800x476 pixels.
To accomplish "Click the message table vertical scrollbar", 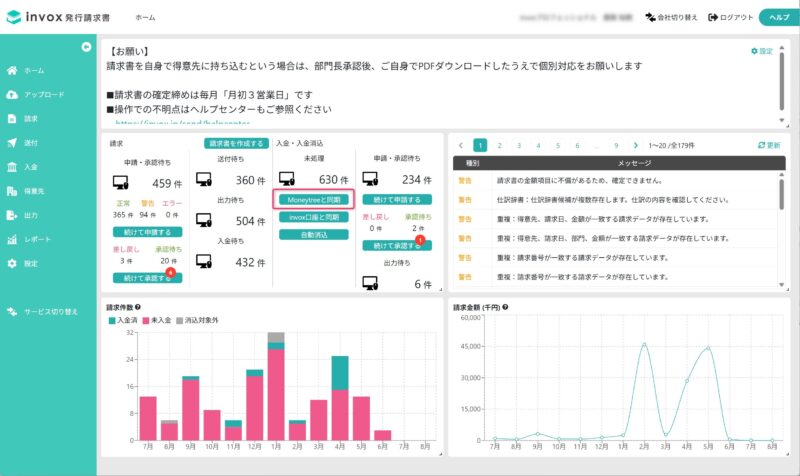I will [782, 195].
